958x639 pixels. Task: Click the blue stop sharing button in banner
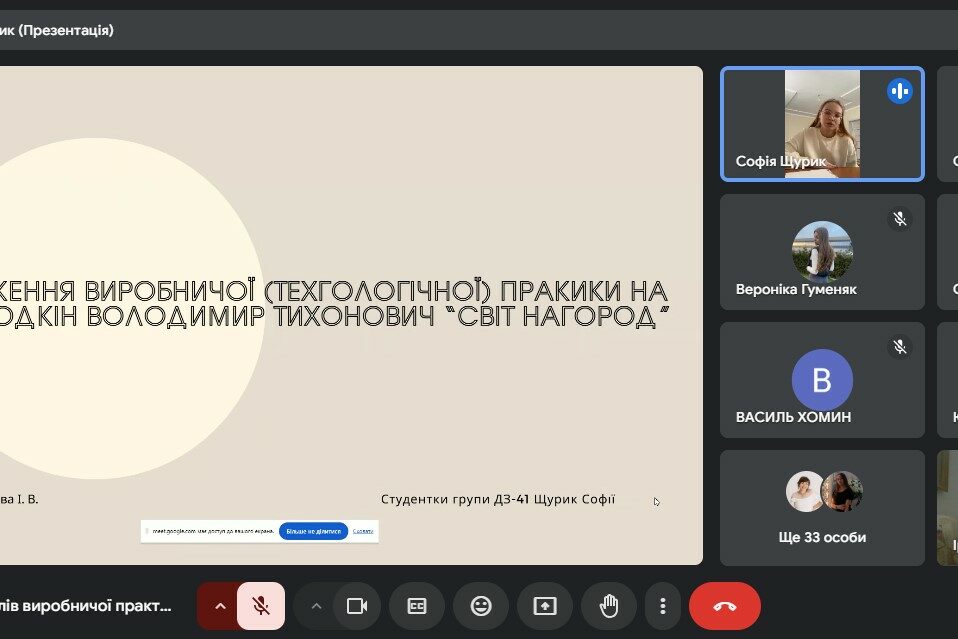[x=313, y=531]
